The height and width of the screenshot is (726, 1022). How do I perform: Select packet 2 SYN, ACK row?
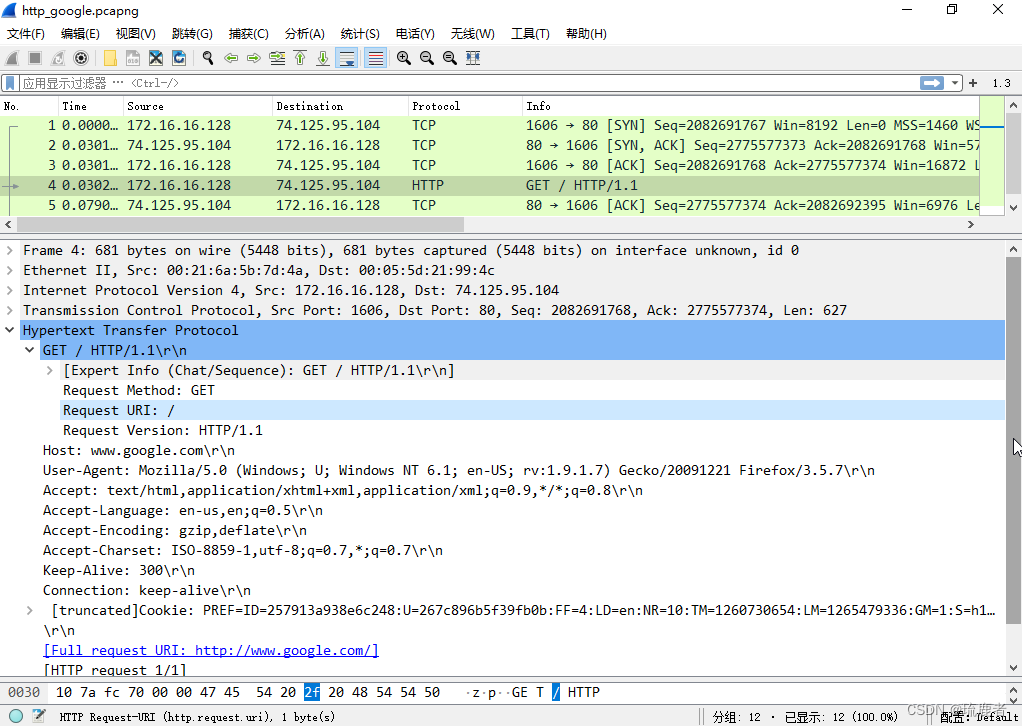click(489, 145)
